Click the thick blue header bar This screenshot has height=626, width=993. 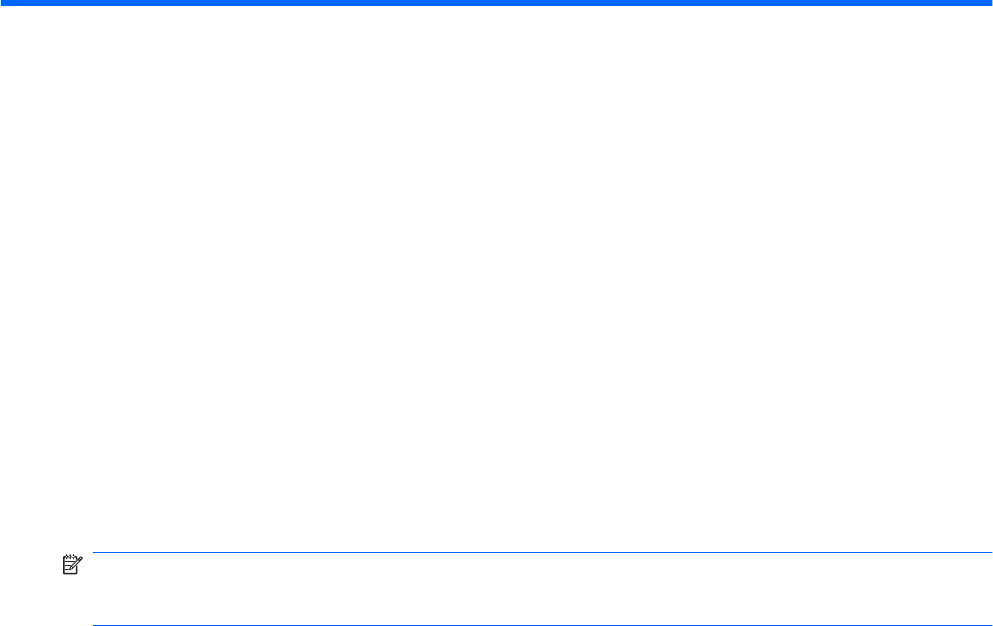[496, 3]
